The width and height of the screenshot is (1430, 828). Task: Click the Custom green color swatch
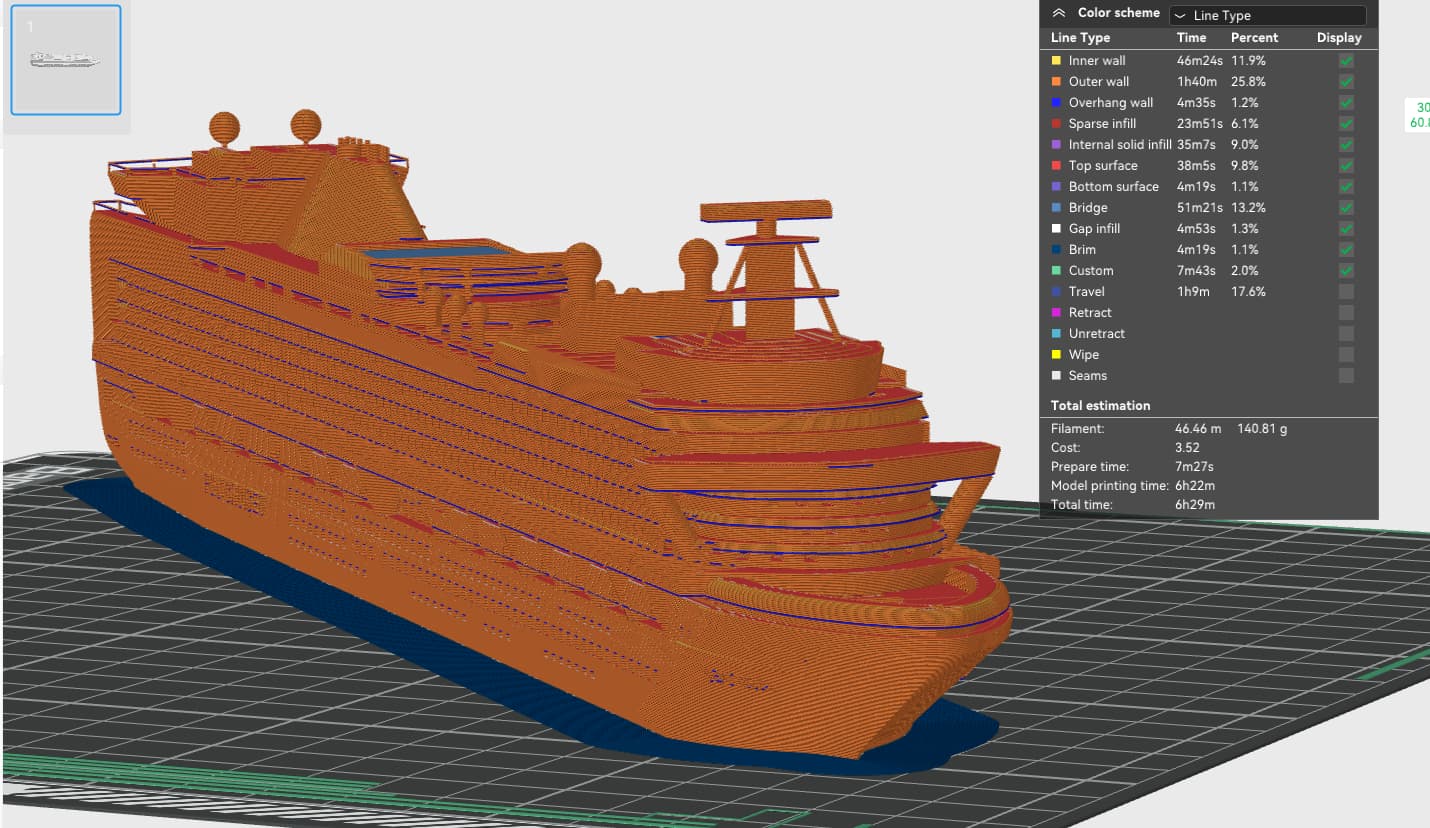coord(1056,270)
